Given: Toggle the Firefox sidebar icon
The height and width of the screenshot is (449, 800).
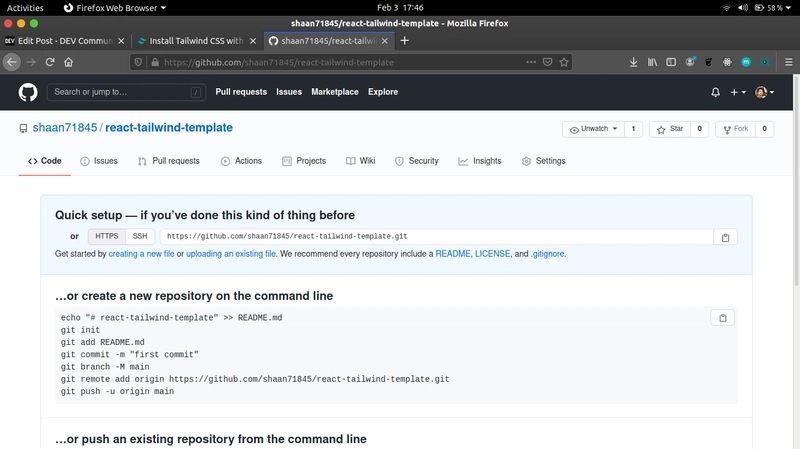Looking at the screenshot, I should pos(671,62).
